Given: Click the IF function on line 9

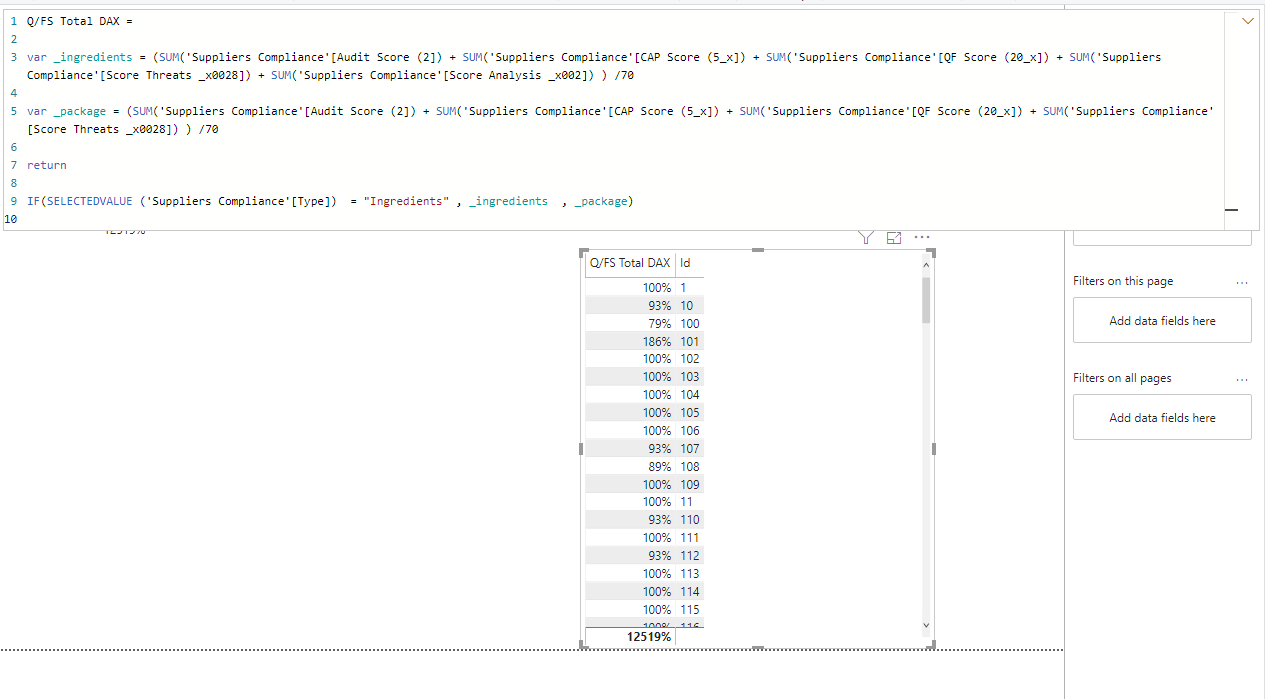Looking at the screenshot, I should 33,201.
